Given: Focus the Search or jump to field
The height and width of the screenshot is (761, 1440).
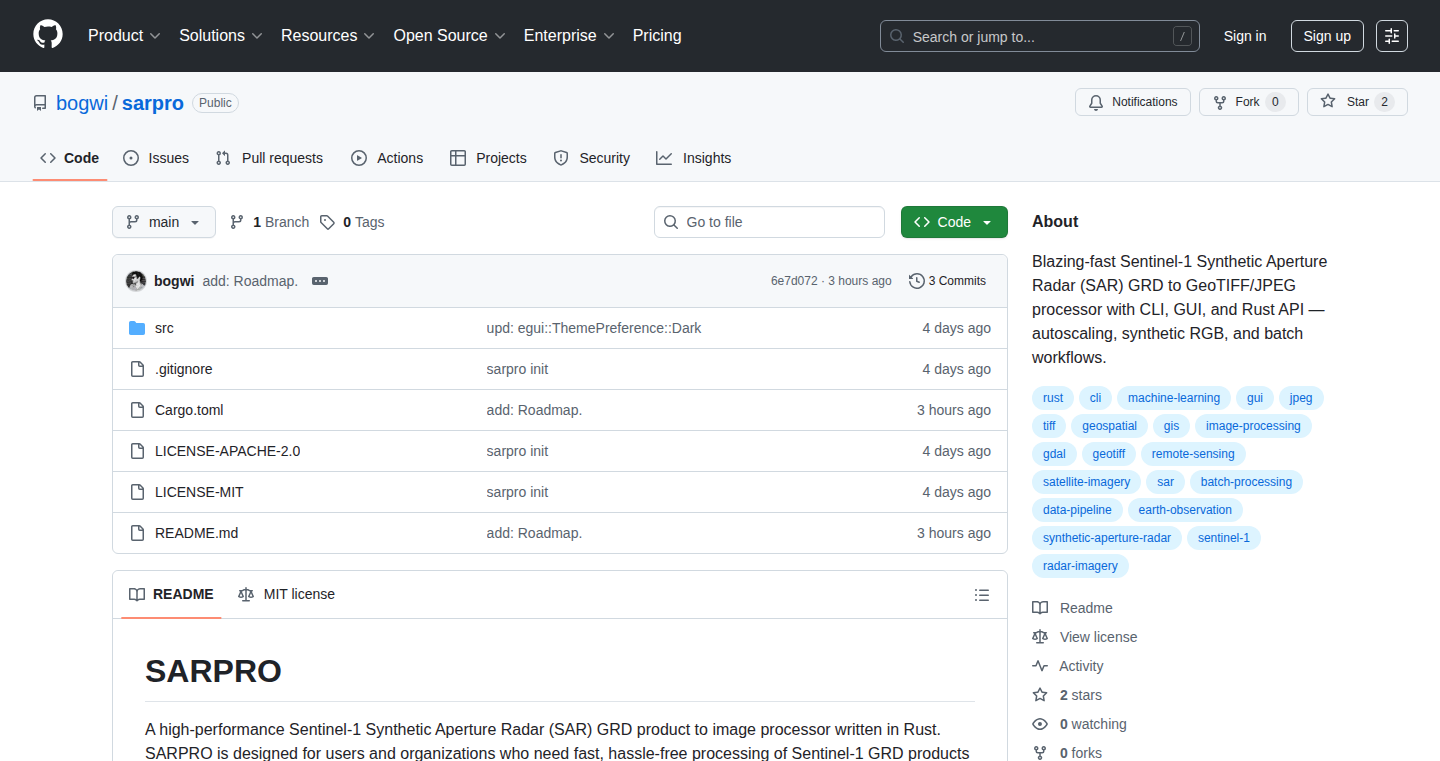Looking at the screenshot, I should (x=1040, y=36).
